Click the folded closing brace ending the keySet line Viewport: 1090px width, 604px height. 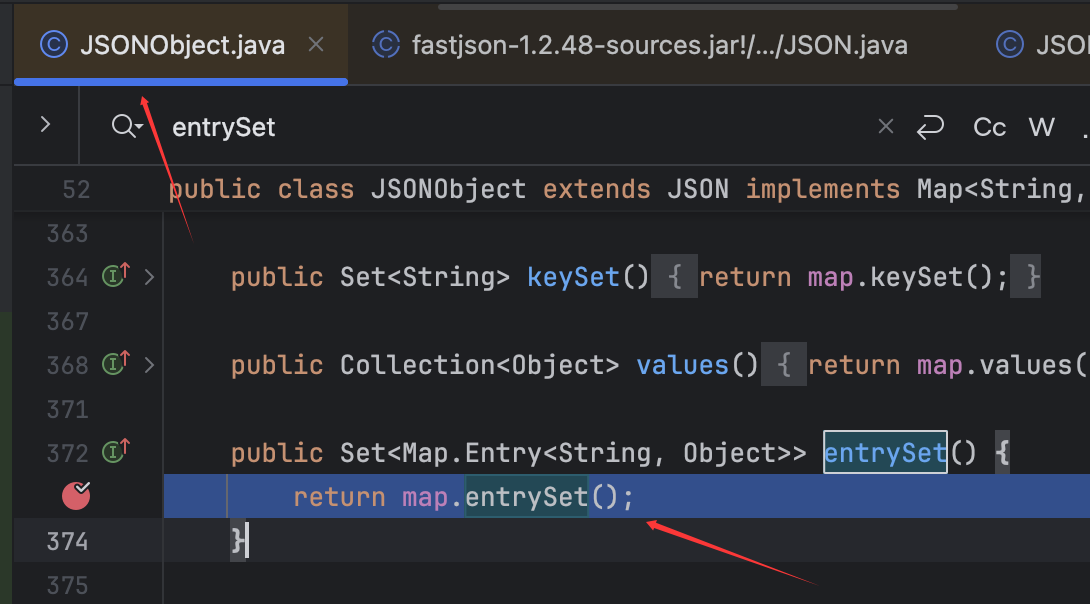(1025, 277)
